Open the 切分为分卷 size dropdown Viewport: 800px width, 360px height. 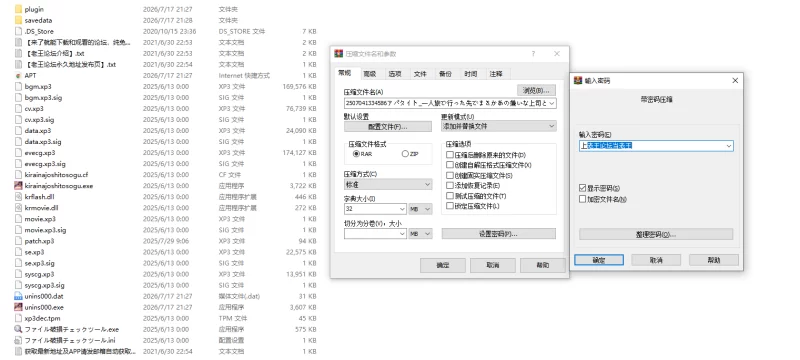(x=402, y=234)
